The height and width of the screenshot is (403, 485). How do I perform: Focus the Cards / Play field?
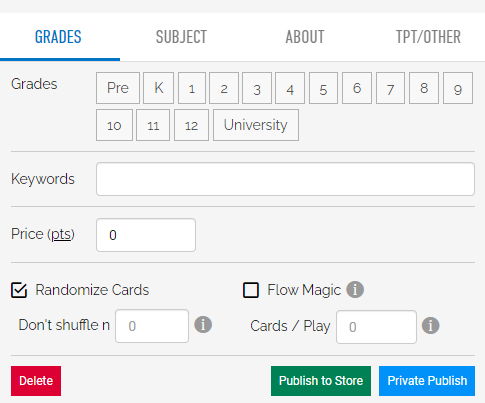click(376, 327)
